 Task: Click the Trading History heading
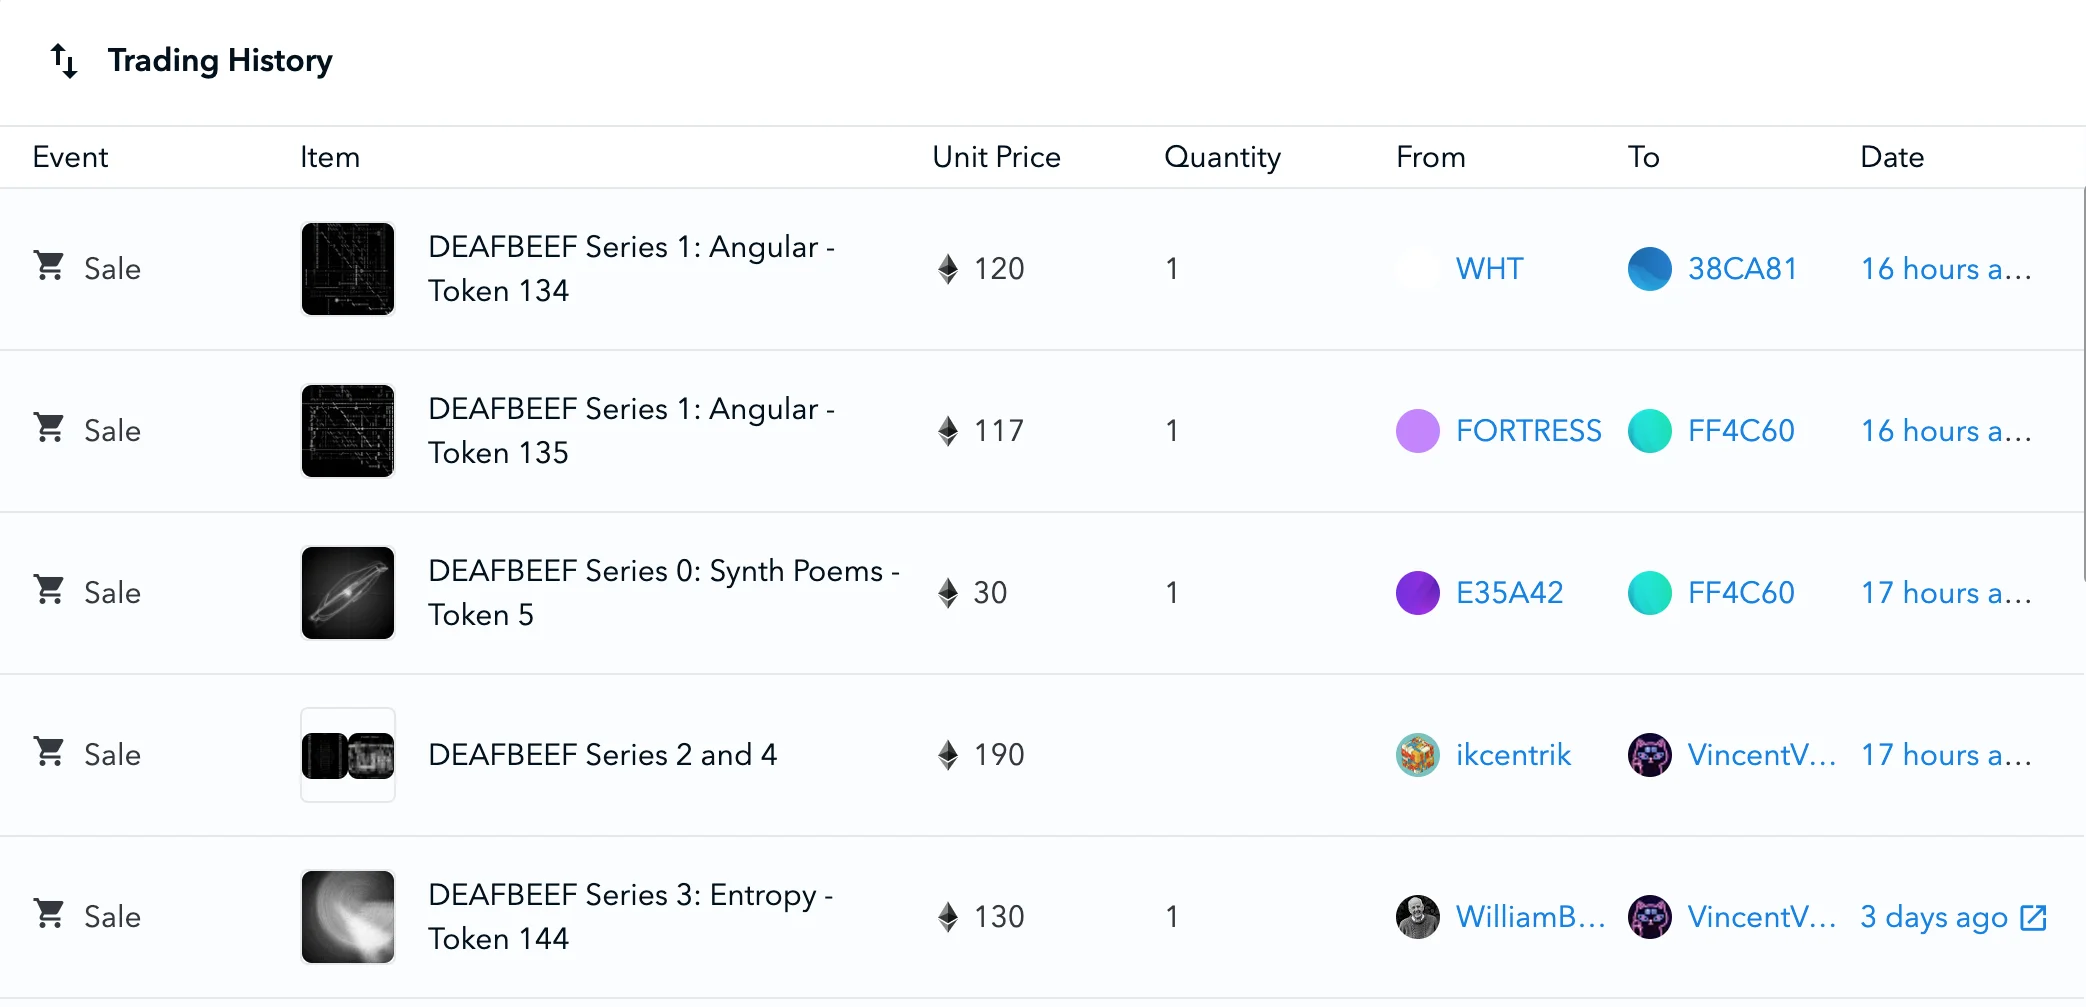point(220,61)
